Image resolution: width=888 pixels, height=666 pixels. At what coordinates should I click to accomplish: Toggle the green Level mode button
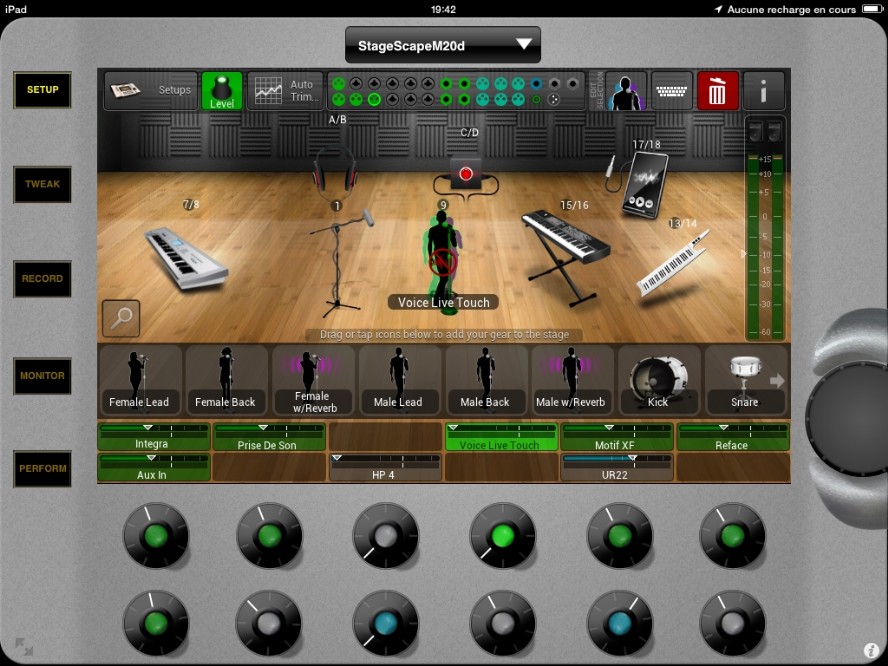click(x=222, y=91)
